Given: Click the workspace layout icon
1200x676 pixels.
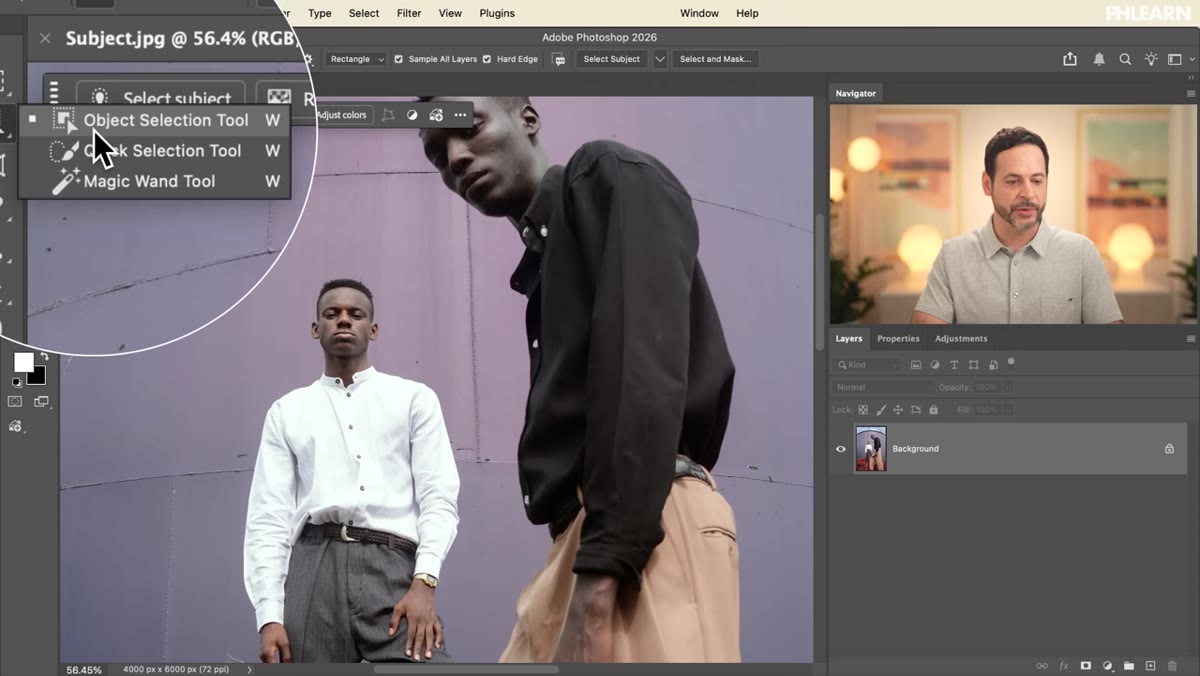Looking at the screenshot, I should 1176,59.
